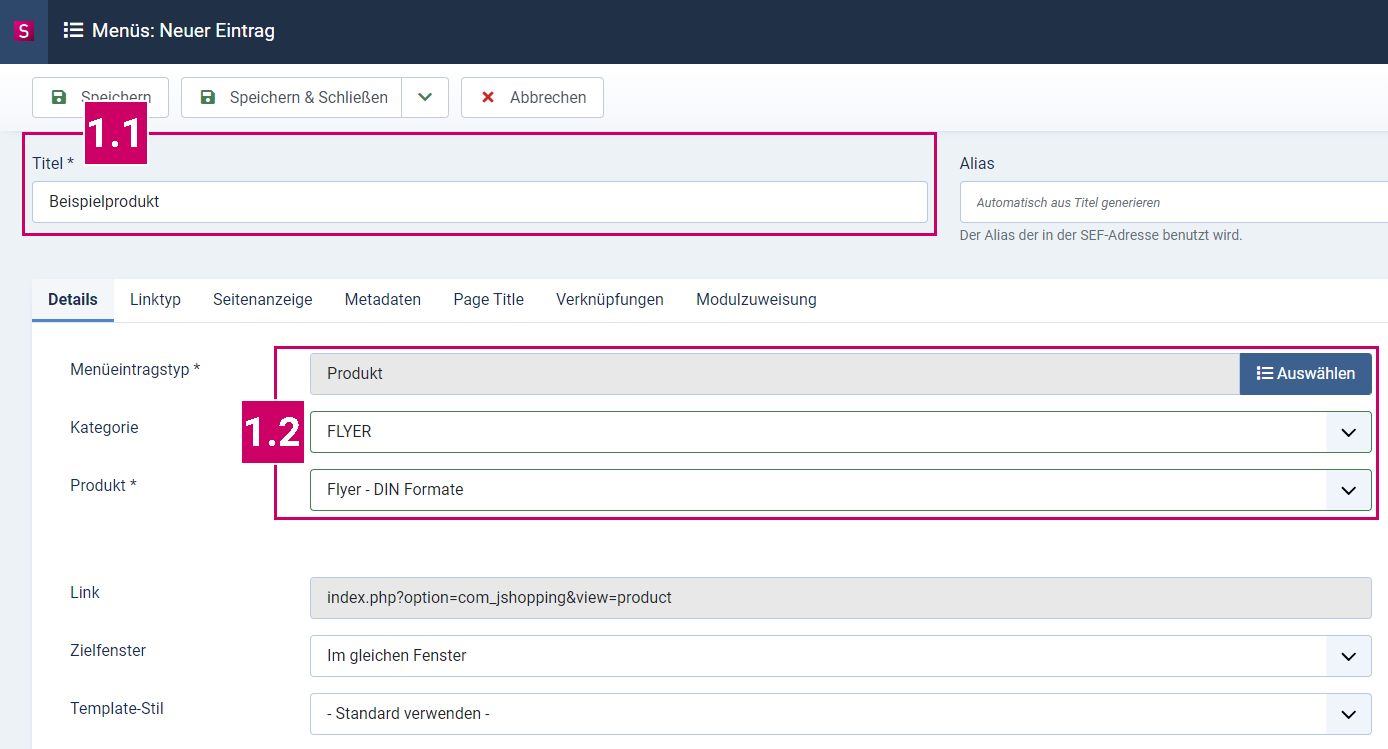Switch to the Details tab

[73, 300]
